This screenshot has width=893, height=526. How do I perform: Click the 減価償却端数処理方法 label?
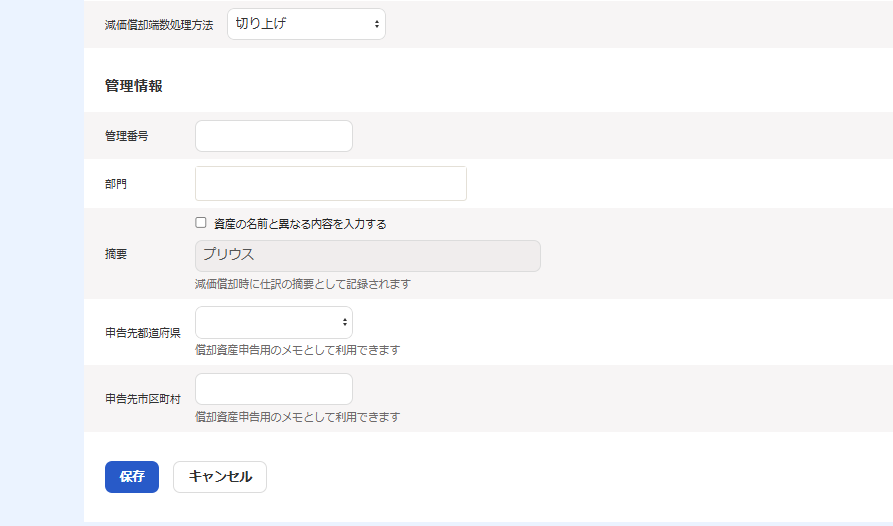159,25
